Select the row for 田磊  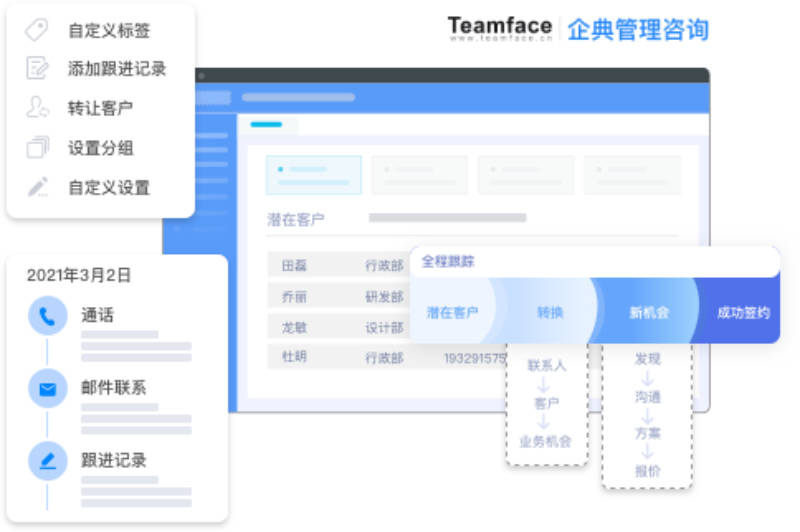pos(339,265)
